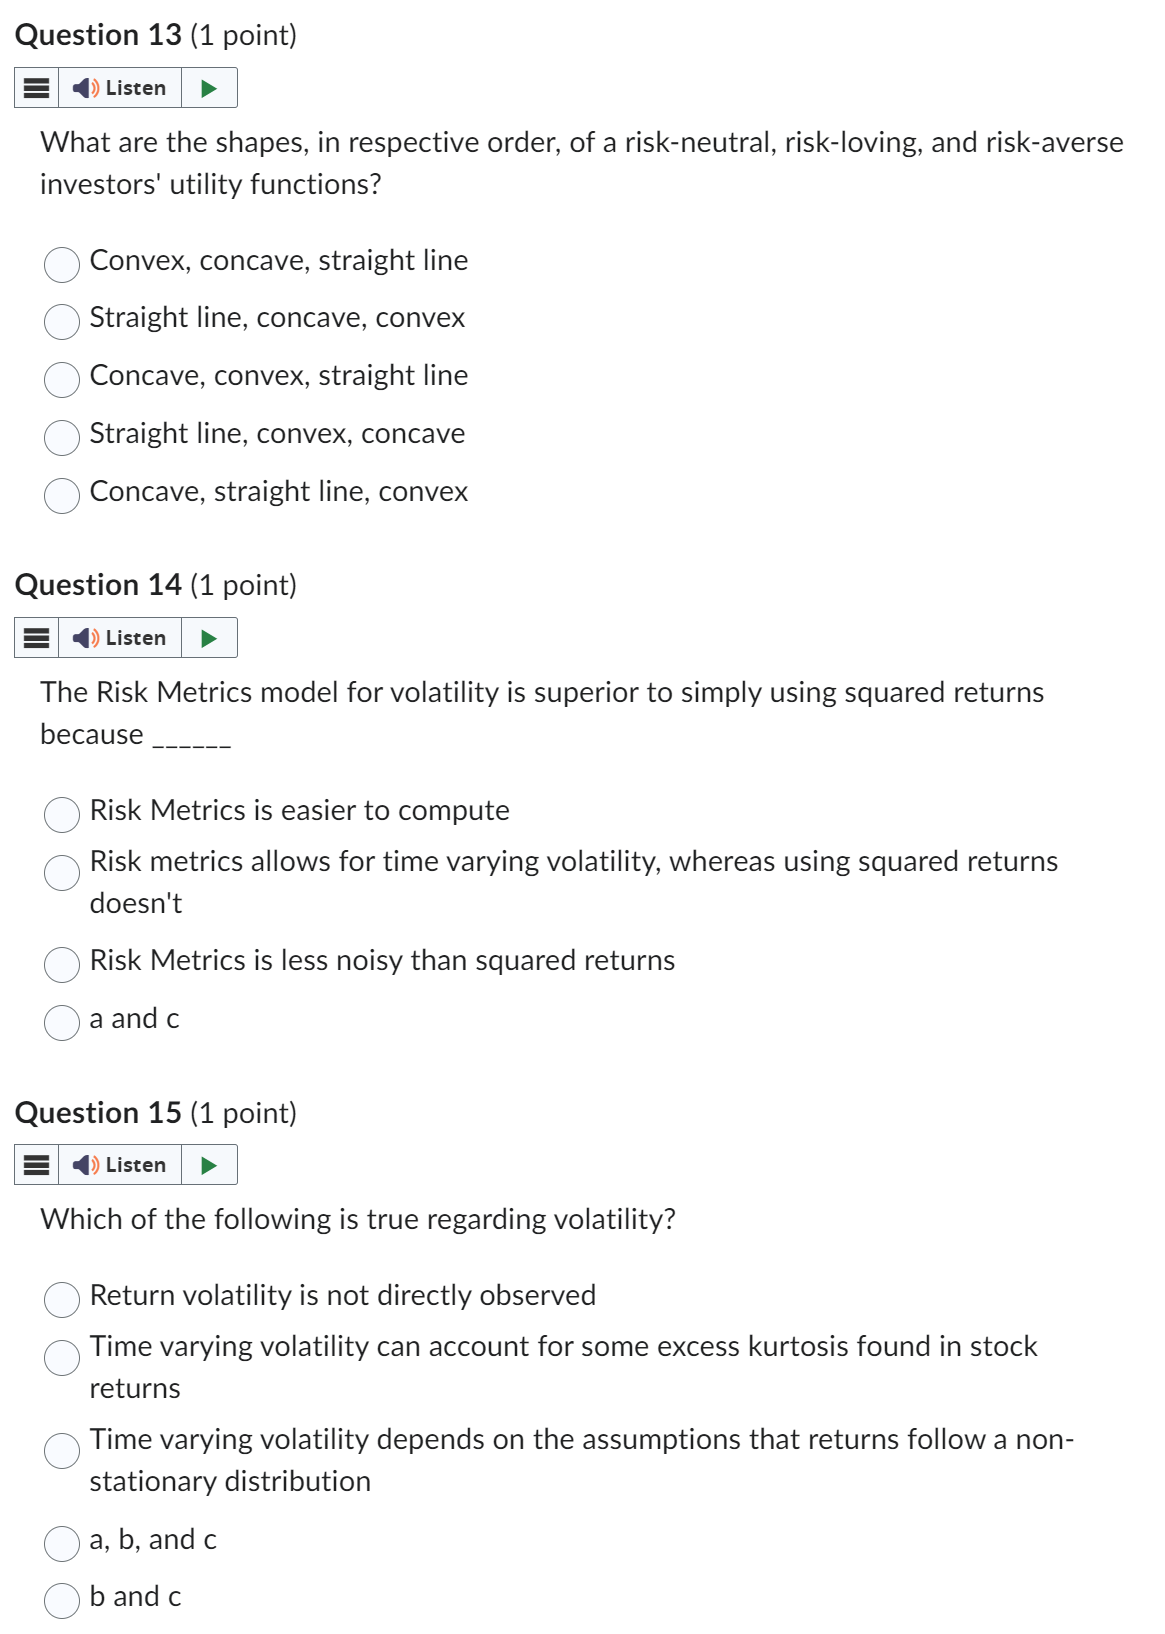Select 'Convex, concave, straight line' for Question 13
The width and height of the screenshot is (1165, 1634).
click(x=61, y=263)
